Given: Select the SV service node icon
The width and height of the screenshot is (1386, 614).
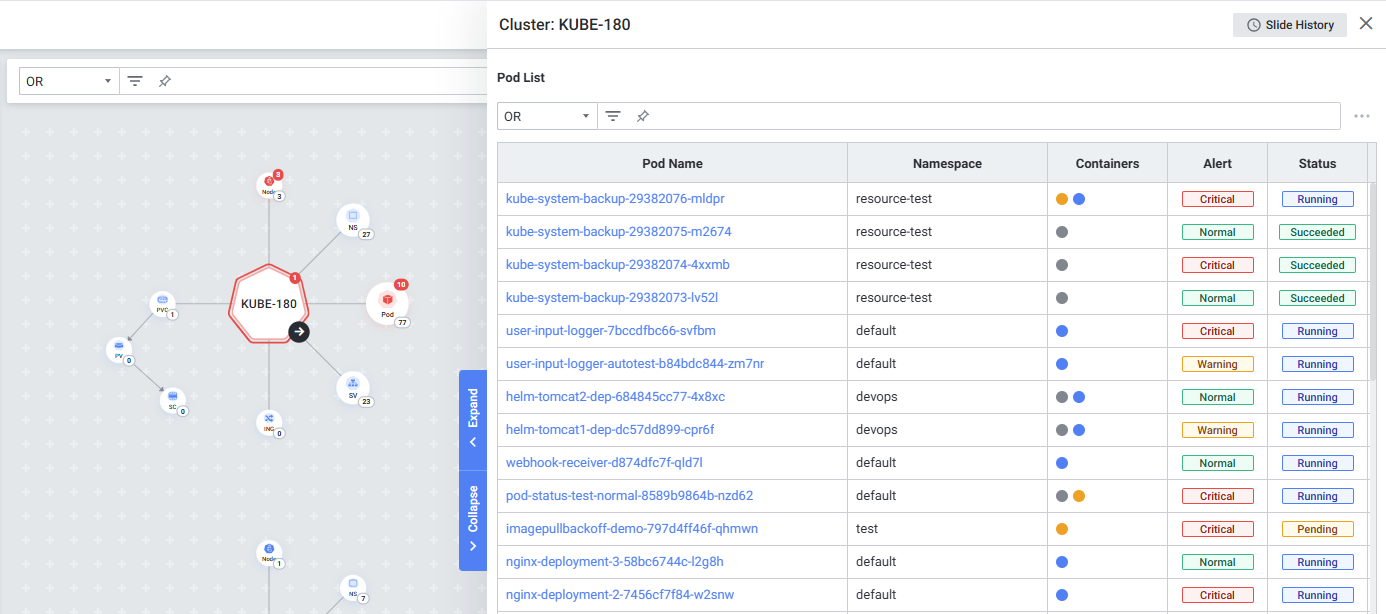Looking at the screenshot, I should (352, 386).
